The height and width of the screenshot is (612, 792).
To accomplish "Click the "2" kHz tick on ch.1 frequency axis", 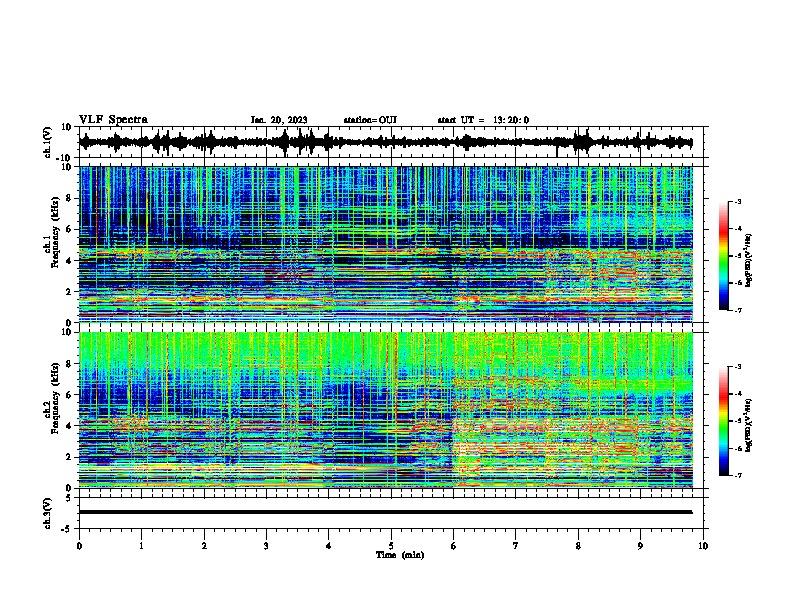I will [x=70, y=291].
